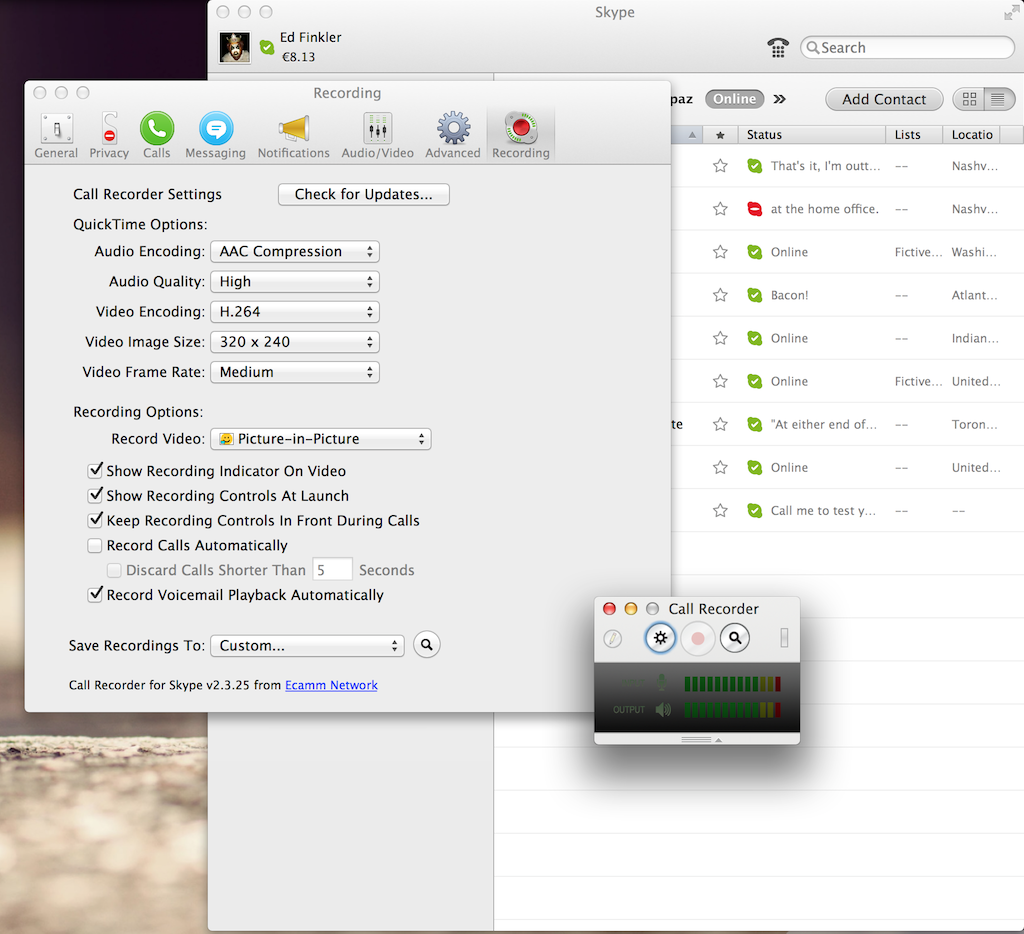
Task: Open Video Image Size dropdown
Action: coord(295,342)
